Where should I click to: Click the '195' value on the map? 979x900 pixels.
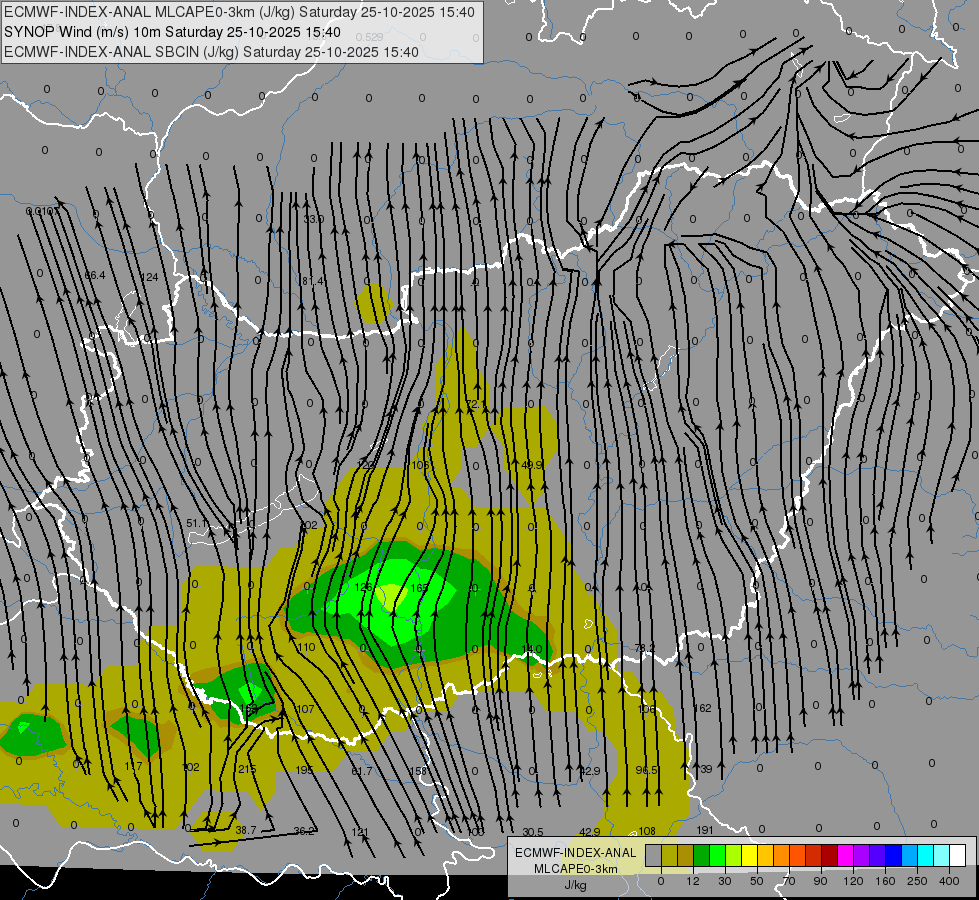click(x=304, y=770)
